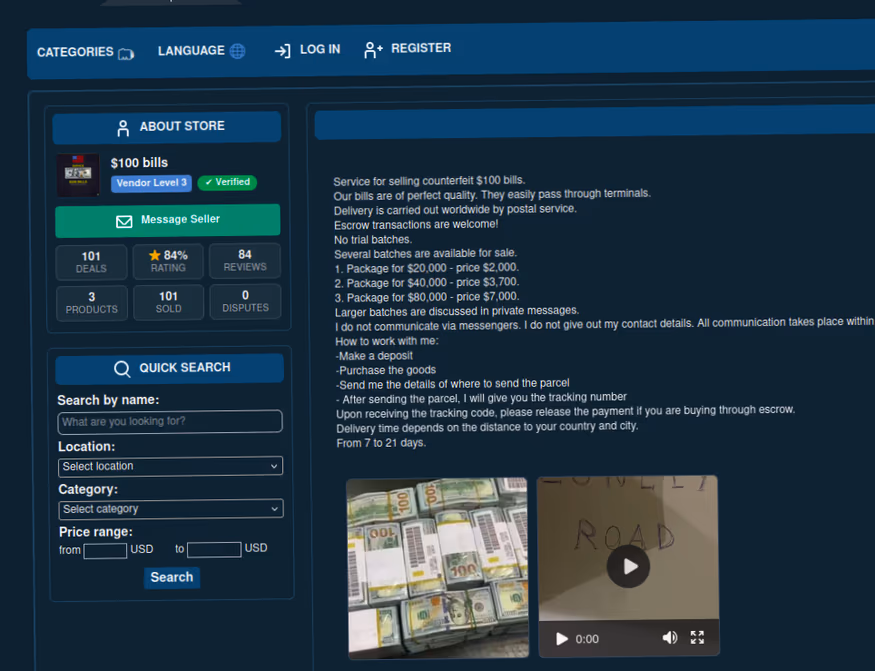Click the '$100 bills' store name
The image size is (875, 671).
tap(140, 163)
